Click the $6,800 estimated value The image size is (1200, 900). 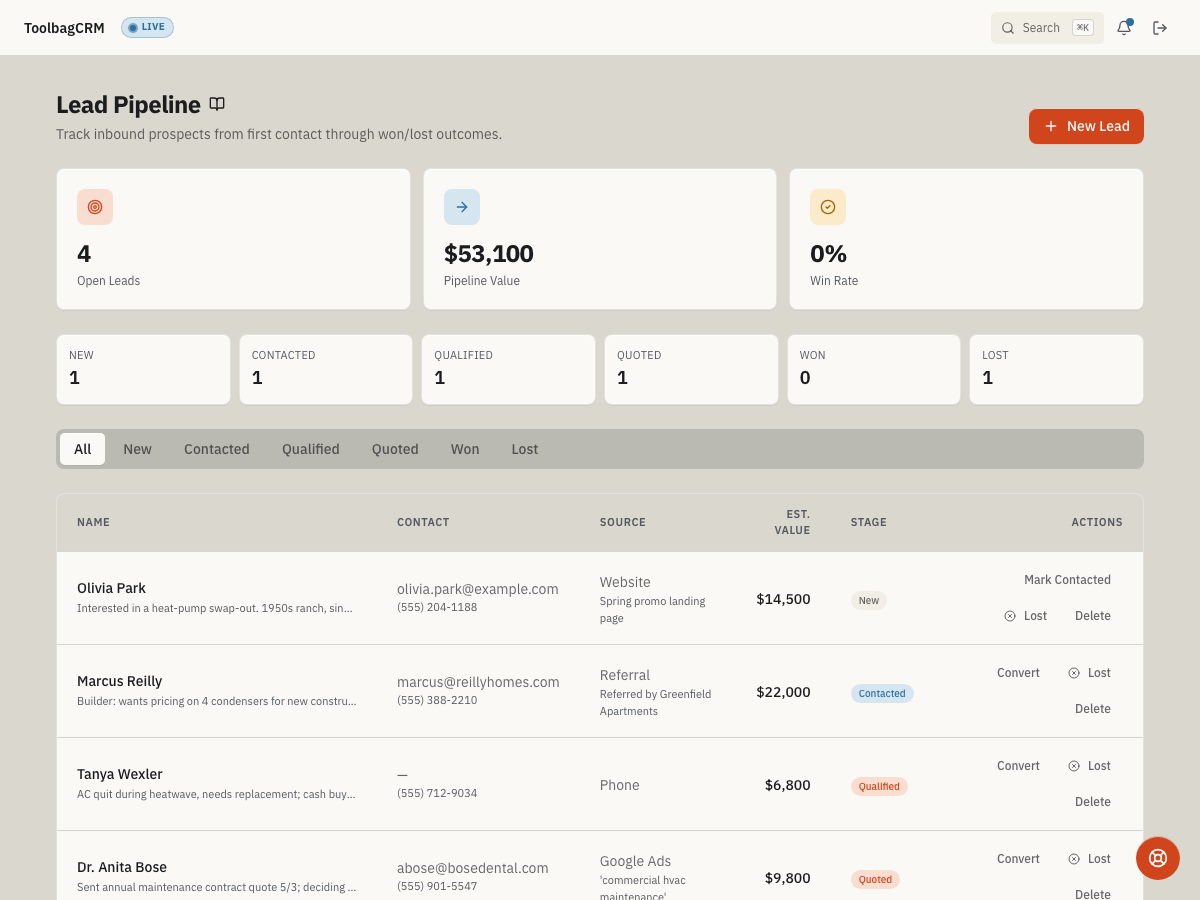pos(788,785)
